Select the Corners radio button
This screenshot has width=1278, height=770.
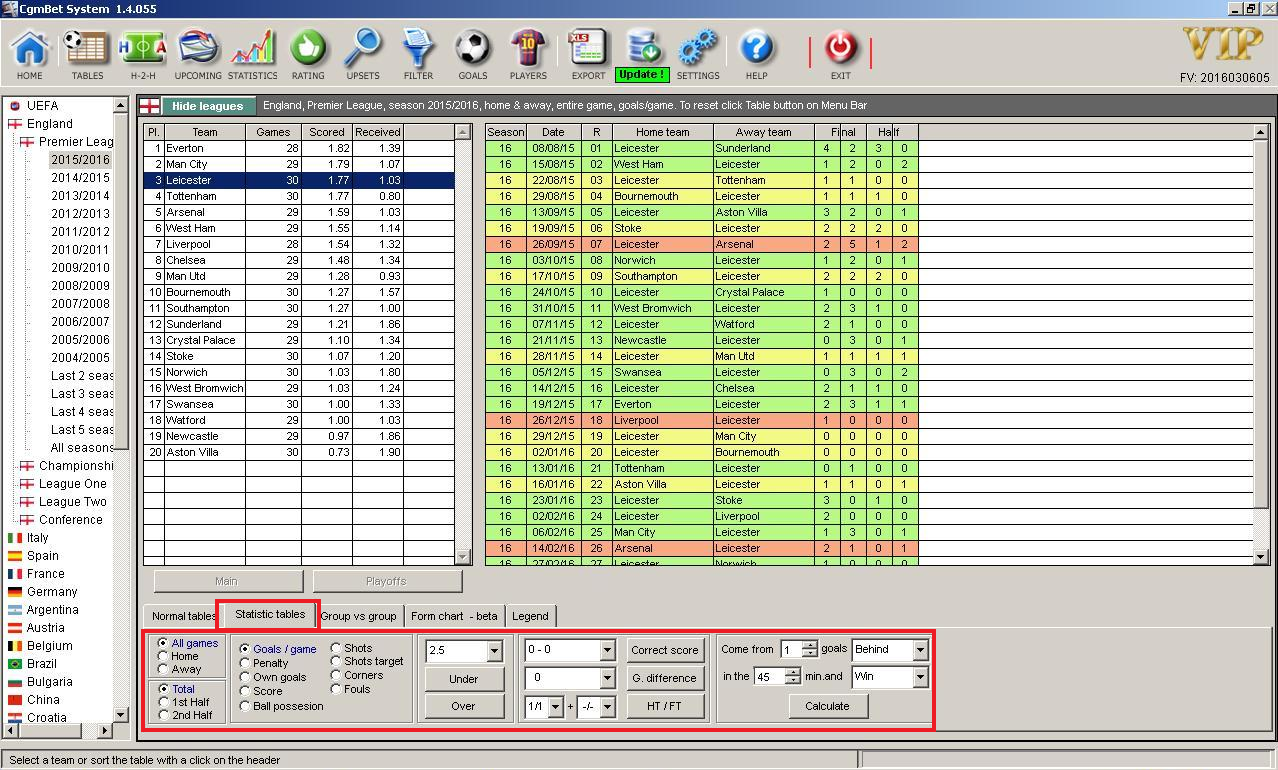(336, 675)
